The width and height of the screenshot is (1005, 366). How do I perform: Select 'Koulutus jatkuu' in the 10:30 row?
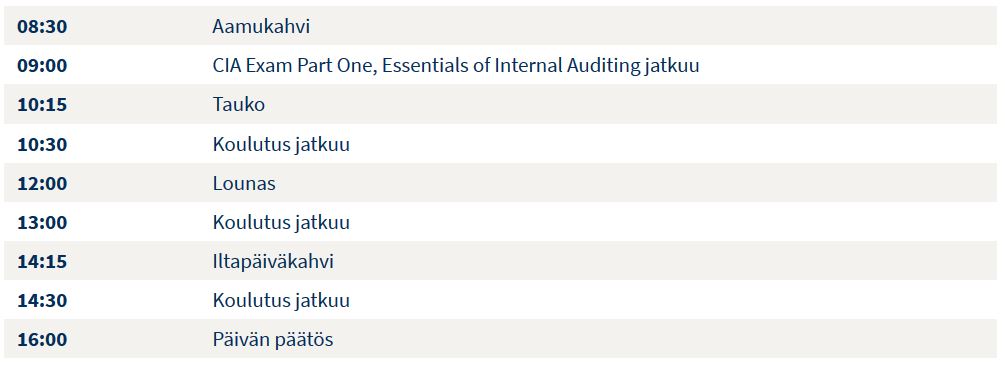tap(281, 145)
